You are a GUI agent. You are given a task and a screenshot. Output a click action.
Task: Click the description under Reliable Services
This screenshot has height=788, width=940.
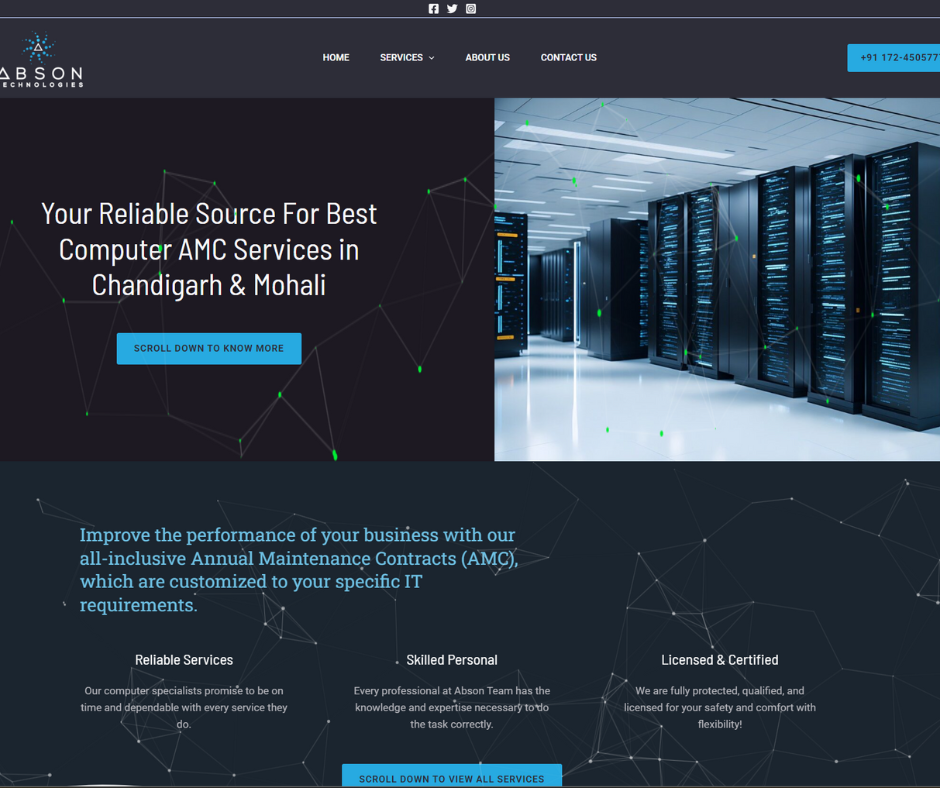click(184, 707)
